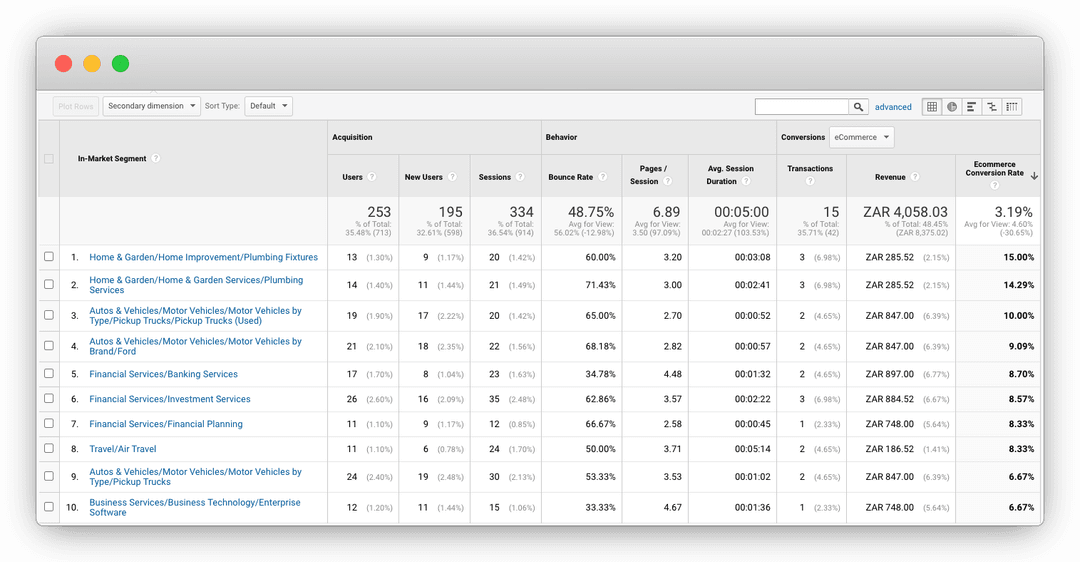
Task: Switch to the pivot table view icon
Action: [1011, 107]
